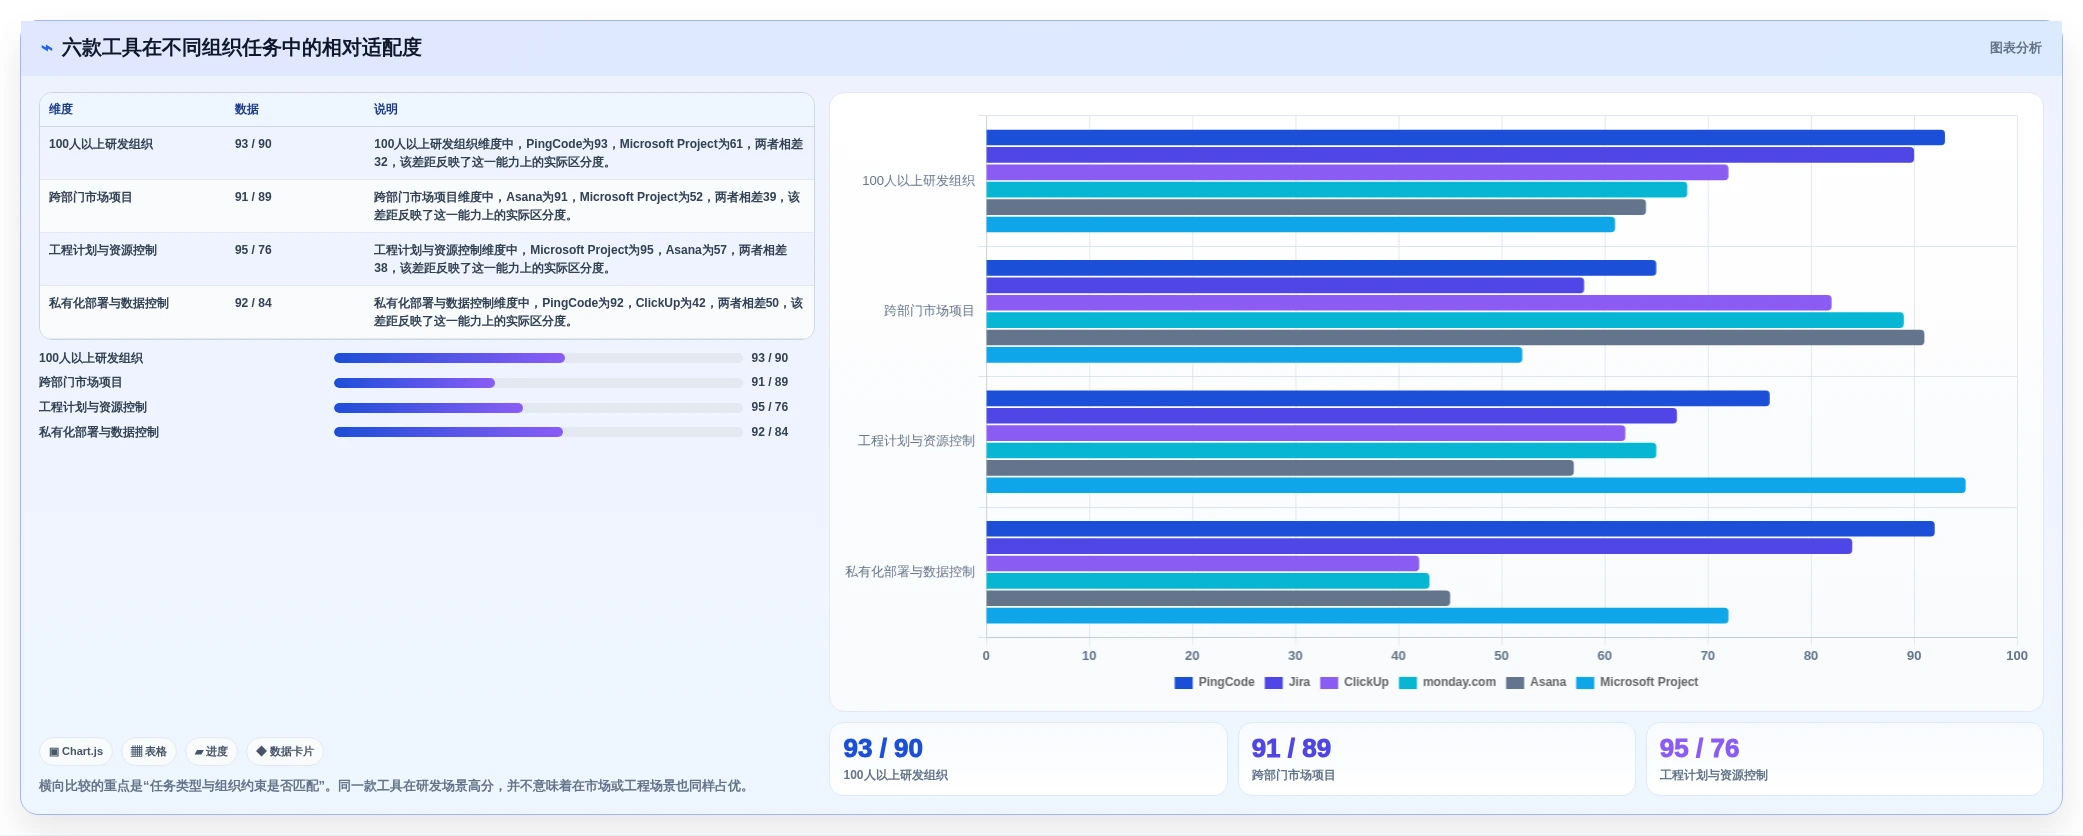Click teal monday.com bar in 跨部门市场项目 group
Screen dimensions: 2083x836
pos(1445,320)
